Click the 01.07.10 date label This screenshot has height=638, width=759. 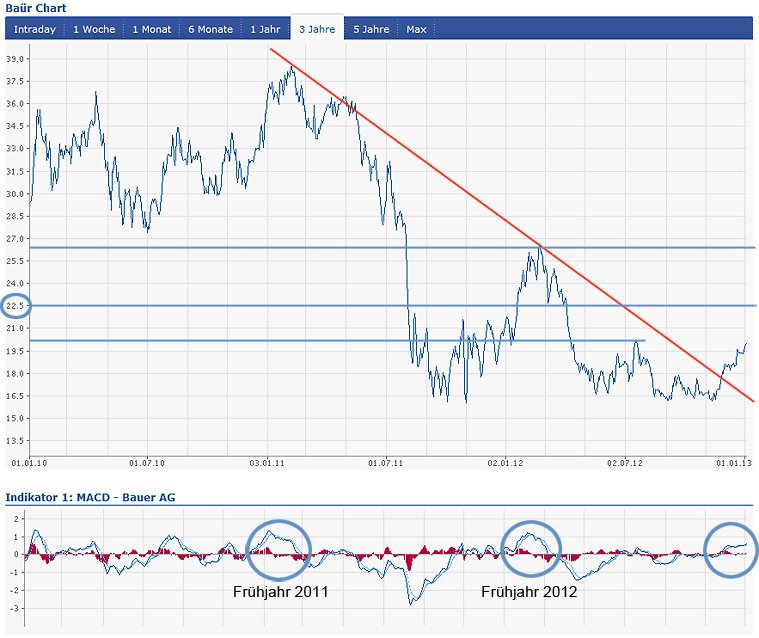(x=147, y=463)
